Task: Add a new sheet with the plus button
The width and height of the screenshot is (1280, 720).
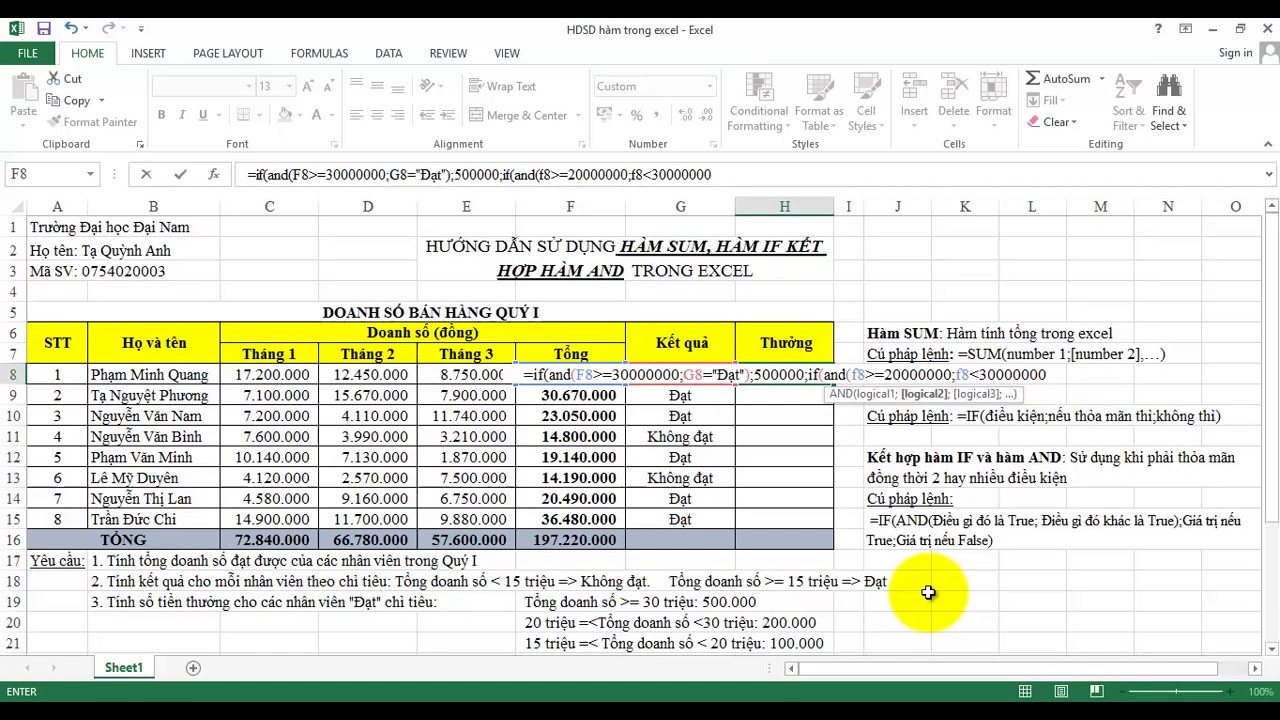Action: pos(193,667)
